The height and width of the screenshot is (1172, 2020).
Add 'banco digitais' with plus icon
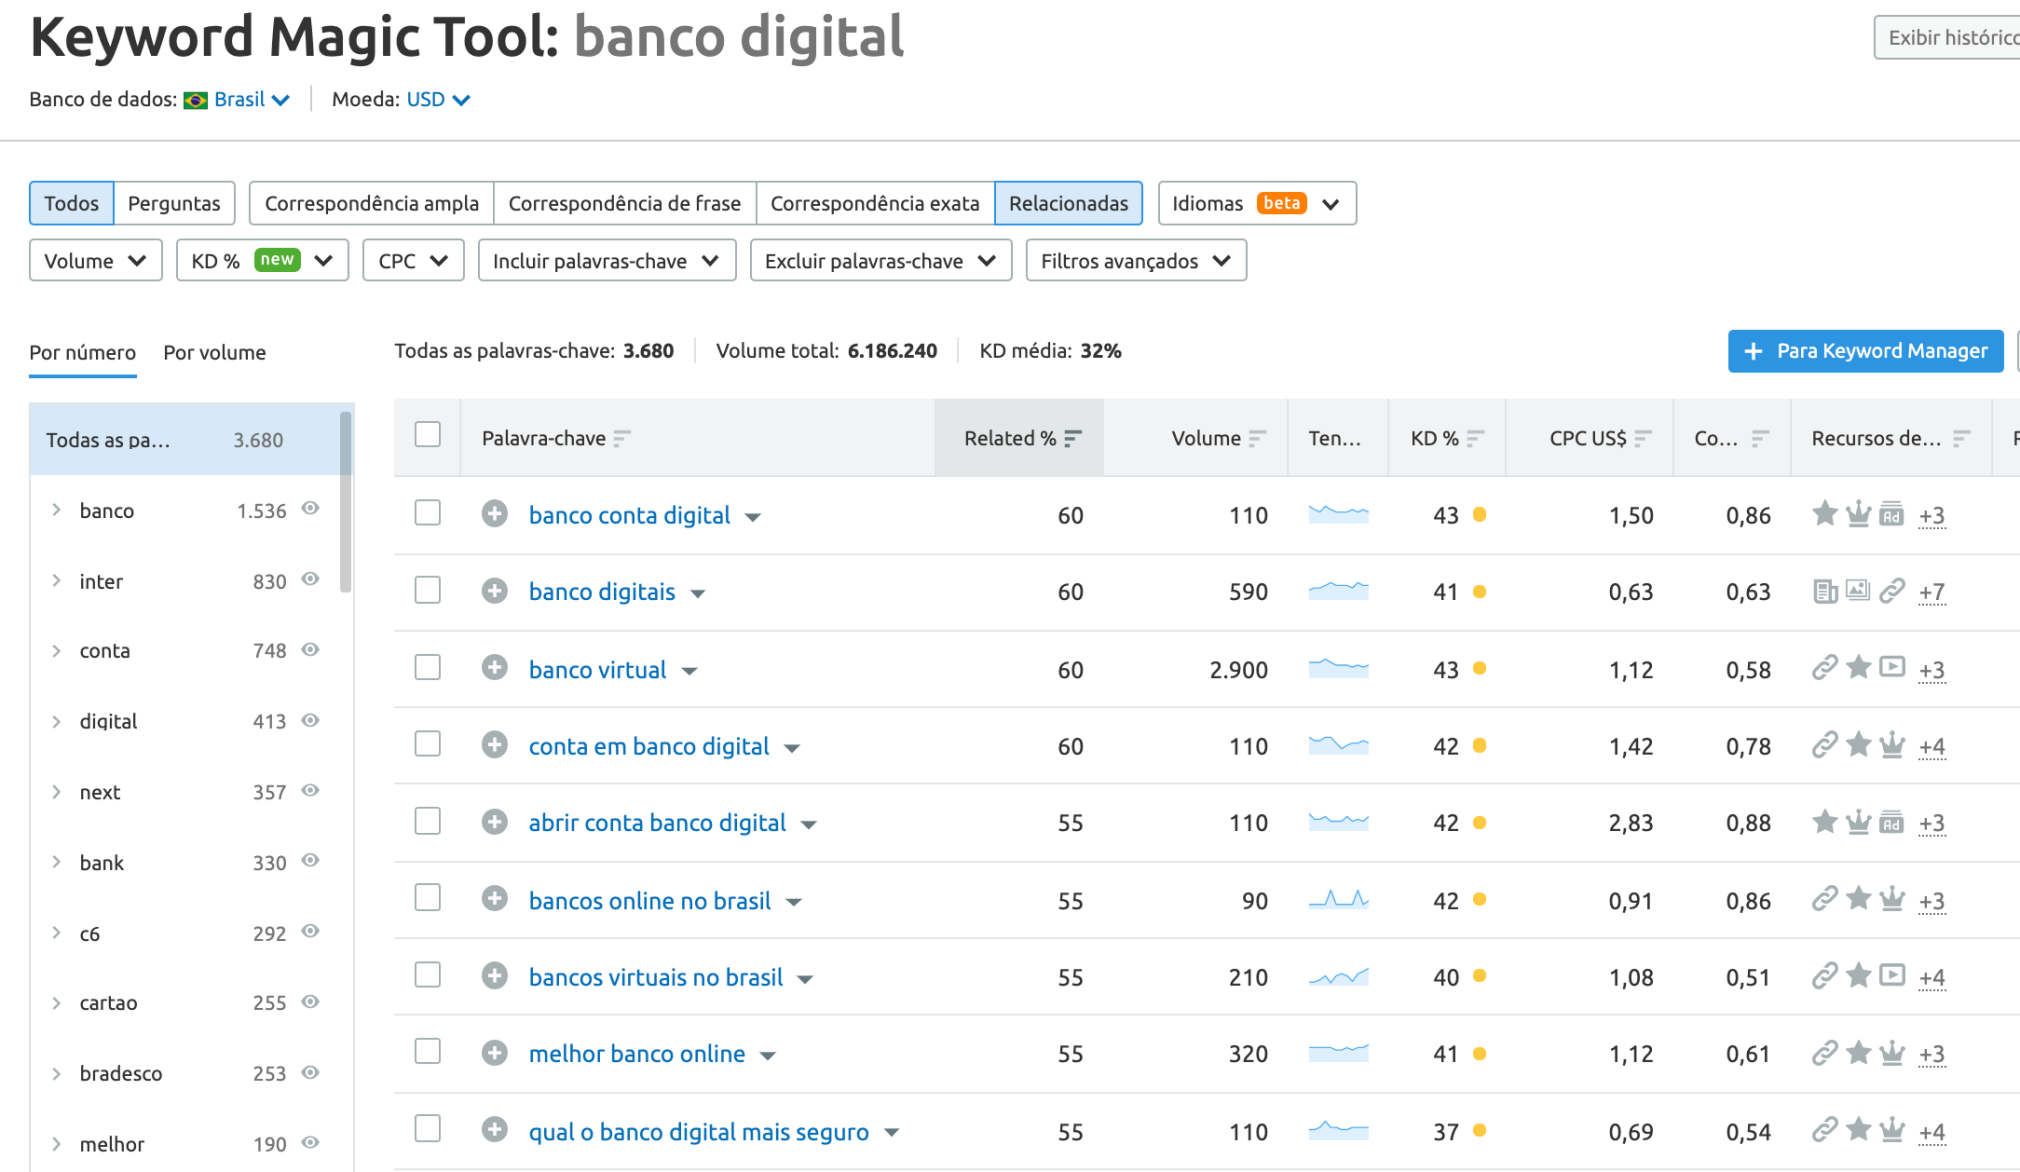coord(494,591)
